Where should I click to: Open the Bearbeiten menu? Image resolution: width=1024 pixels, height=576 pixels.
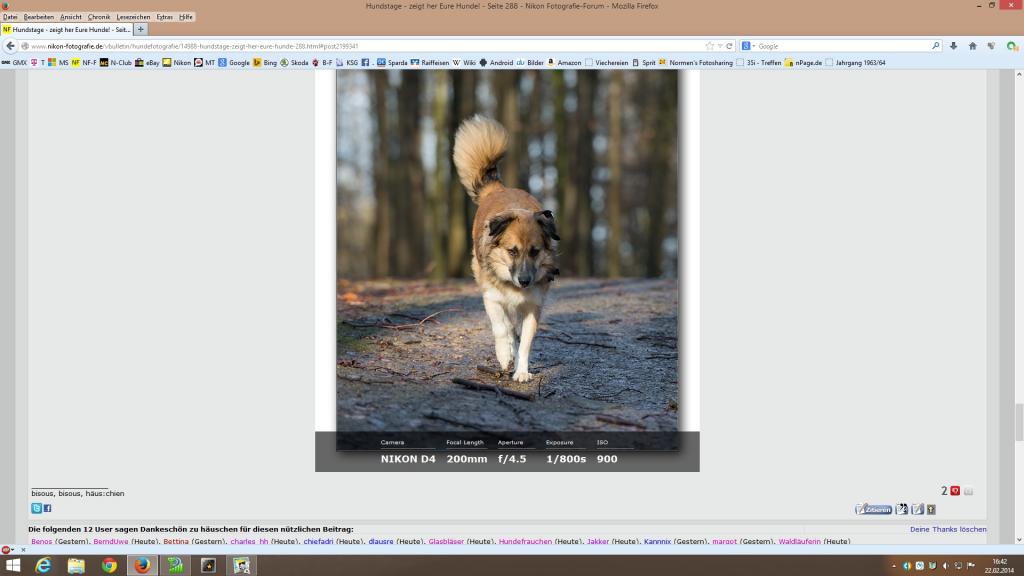[39, 17]
